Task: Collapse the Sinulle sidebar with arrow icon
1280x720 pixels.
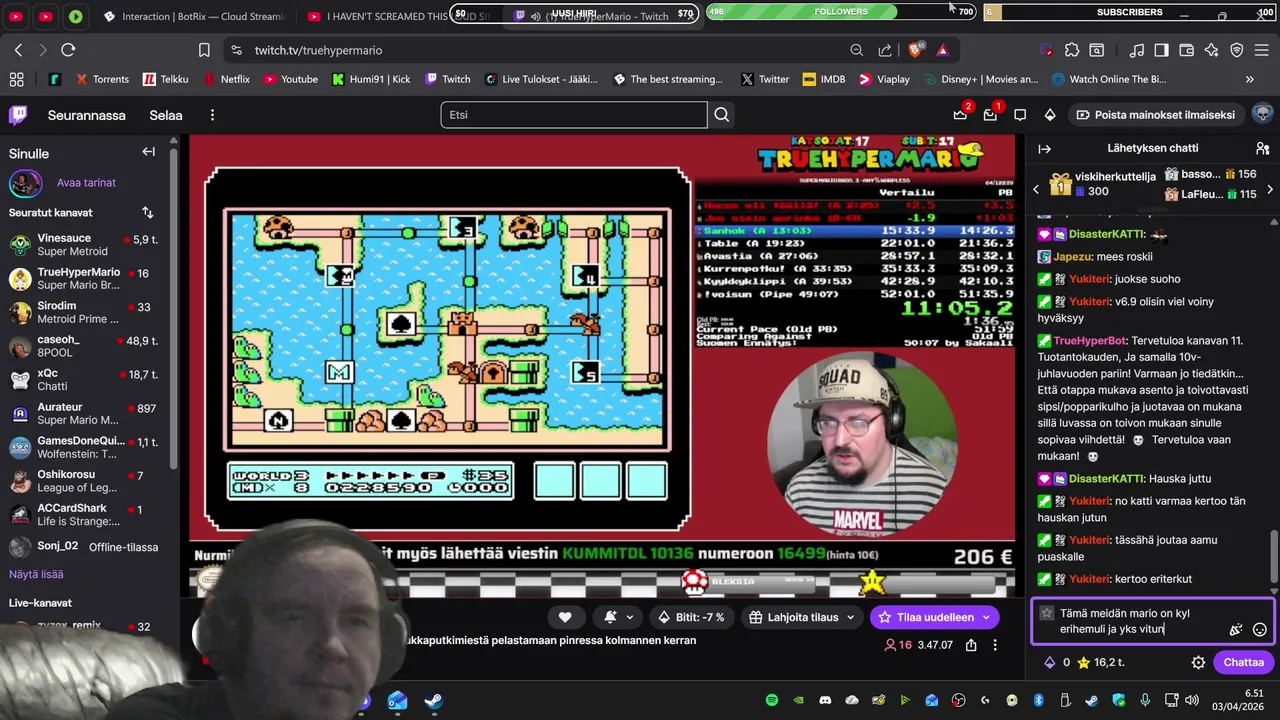Action: coord(148,152)
